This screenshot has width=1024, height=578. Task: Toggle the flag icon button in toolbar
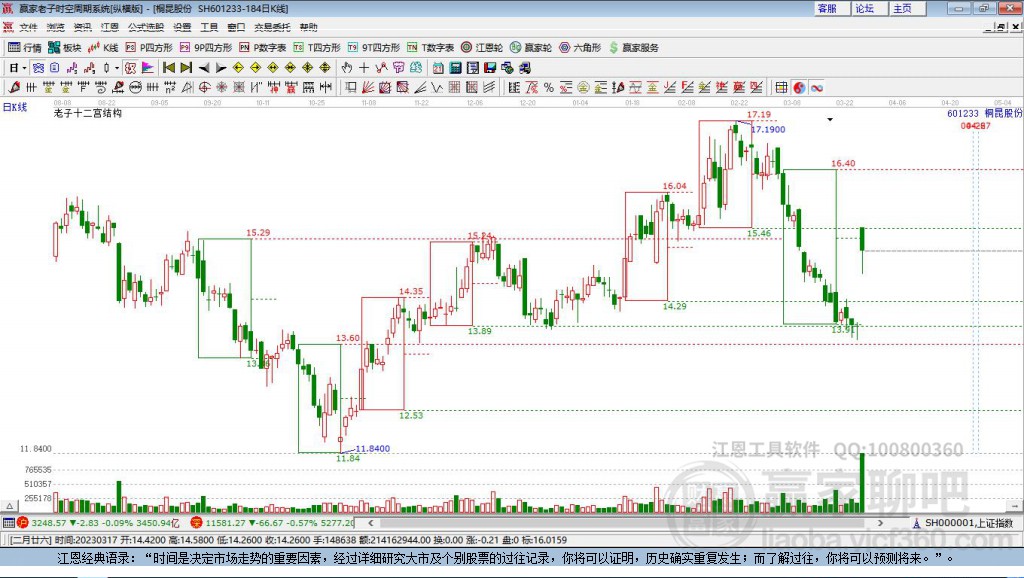click(148, 68)
